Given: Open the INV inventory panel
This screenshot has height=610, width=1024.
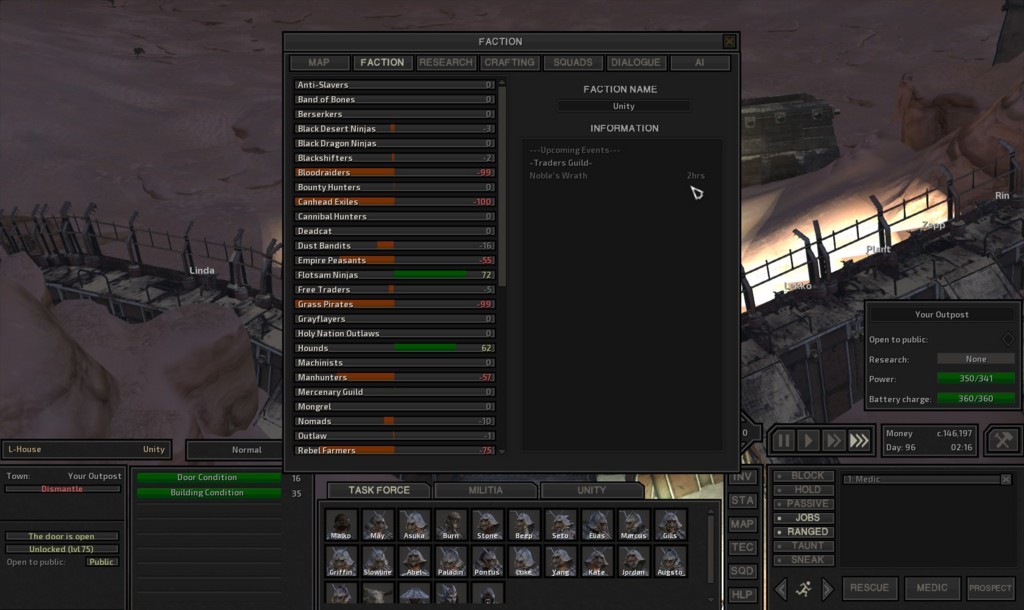Looking at the screenshot, I should tap(742, 477).
